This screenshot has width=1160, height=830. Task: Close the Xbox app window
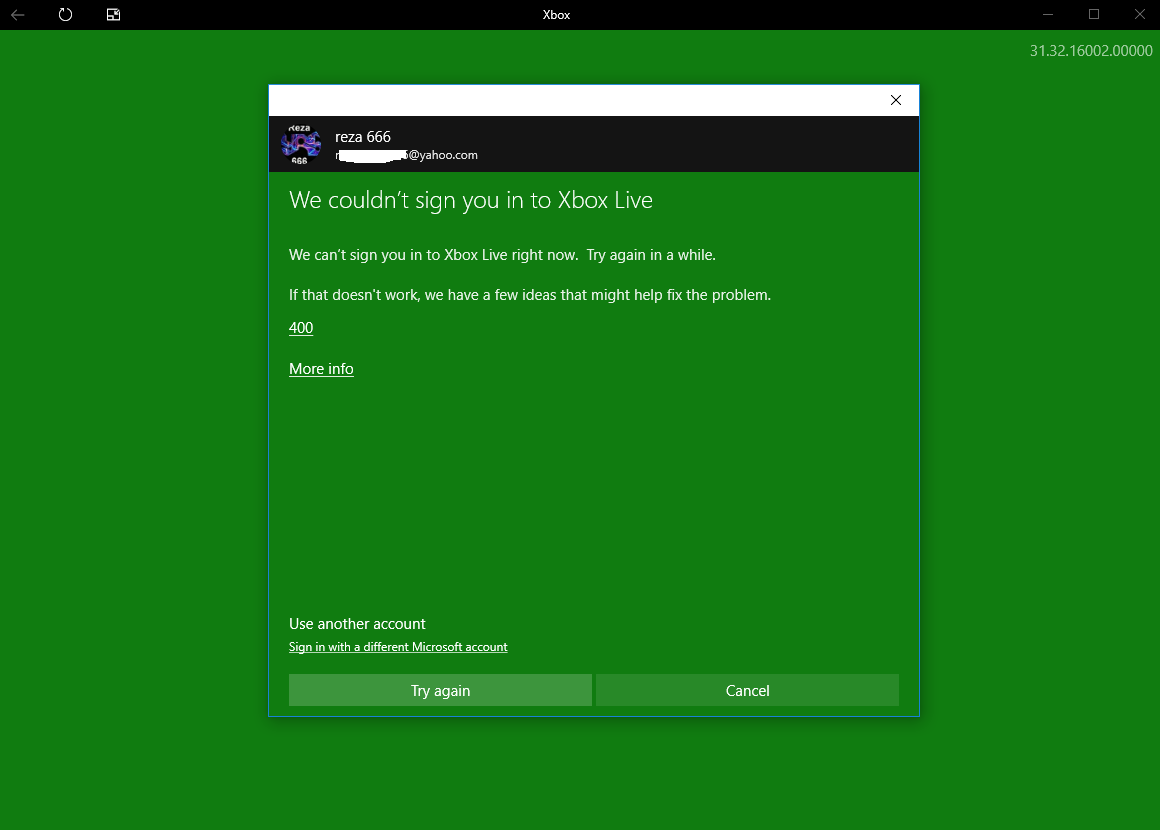coord(1140,15)
